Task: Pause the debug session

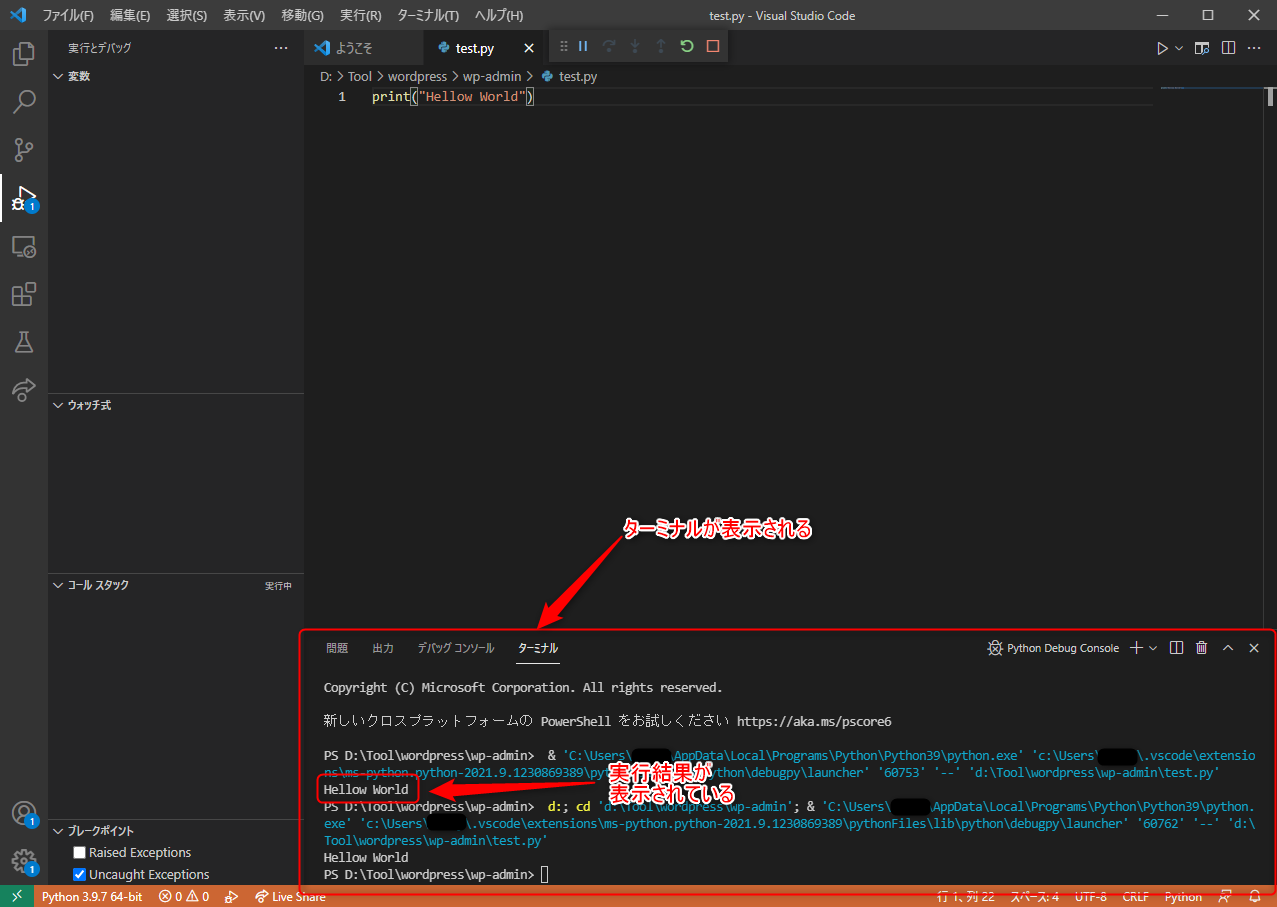Action: [x=583, y=46]
